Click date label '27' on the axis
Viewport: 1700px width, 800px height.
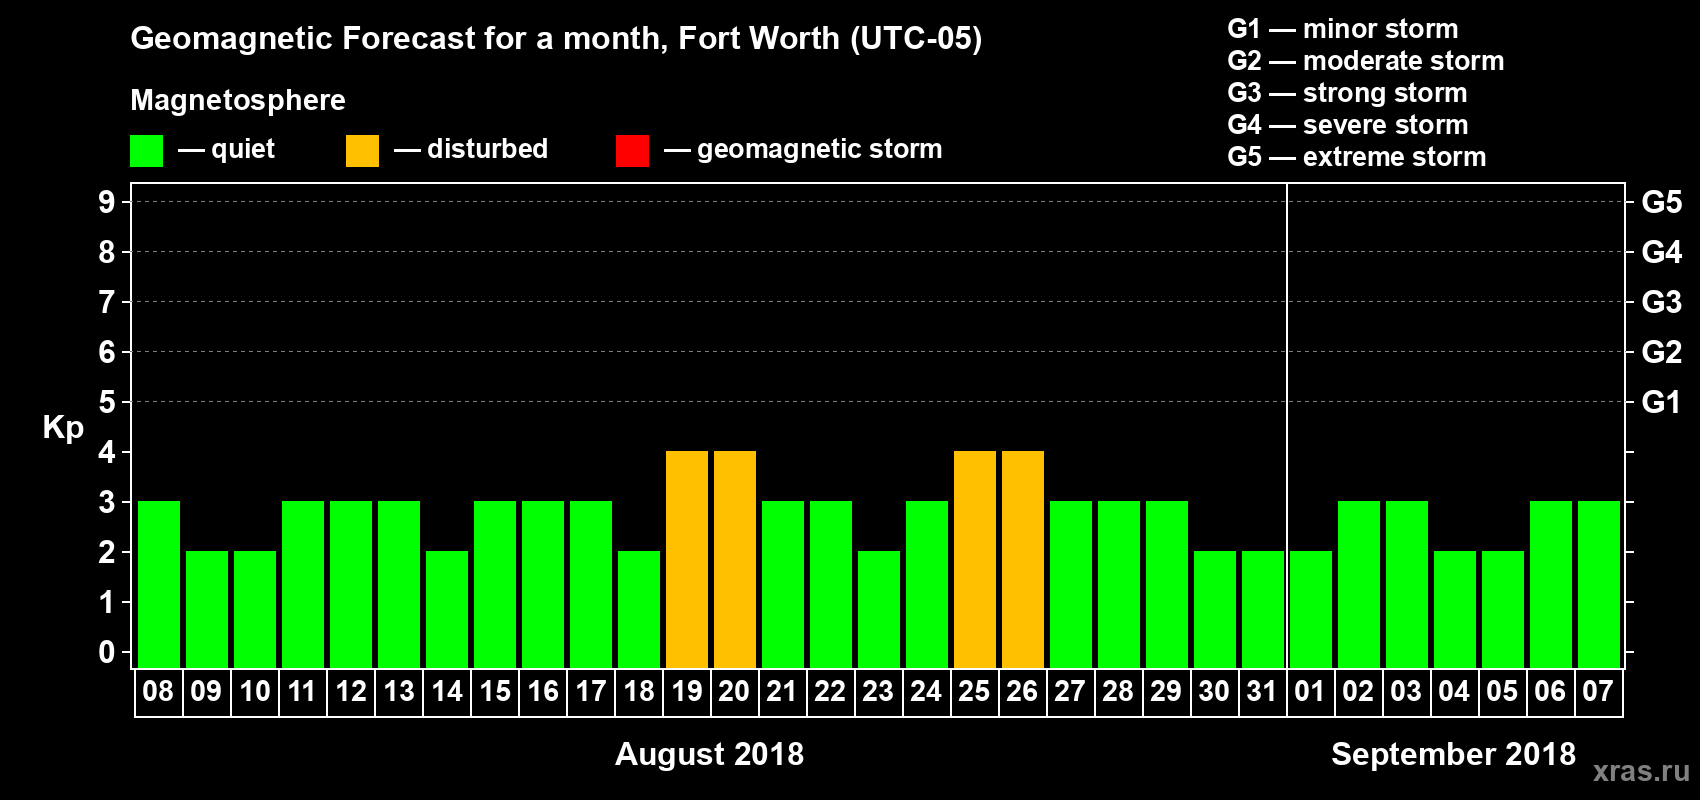pos(1070,692)
